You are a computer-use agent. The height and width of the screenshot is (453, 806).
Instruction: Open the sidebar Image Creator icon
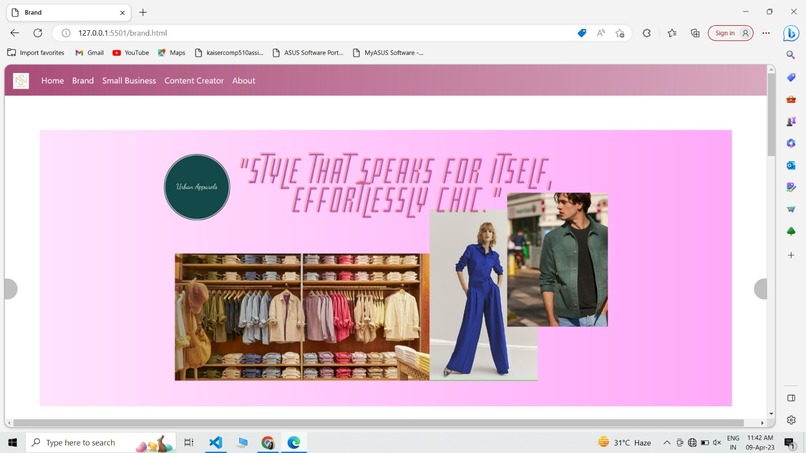pos(791,187)
